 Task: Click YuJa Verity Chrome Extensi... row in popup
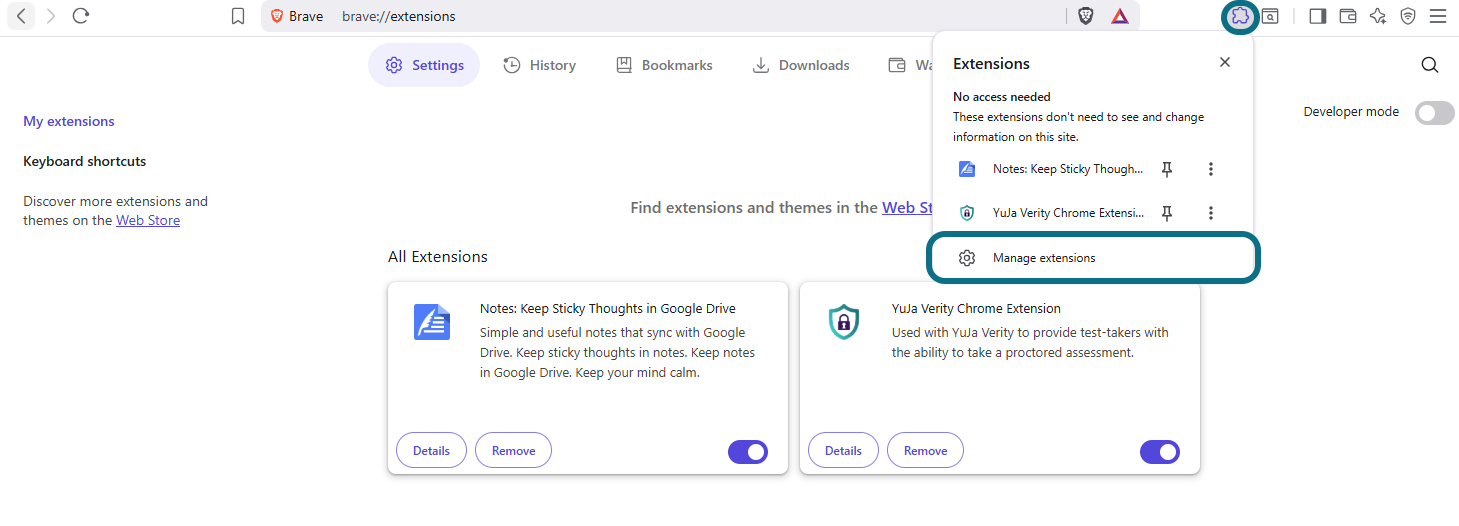pyautogui.click(x=1068, y=212)
